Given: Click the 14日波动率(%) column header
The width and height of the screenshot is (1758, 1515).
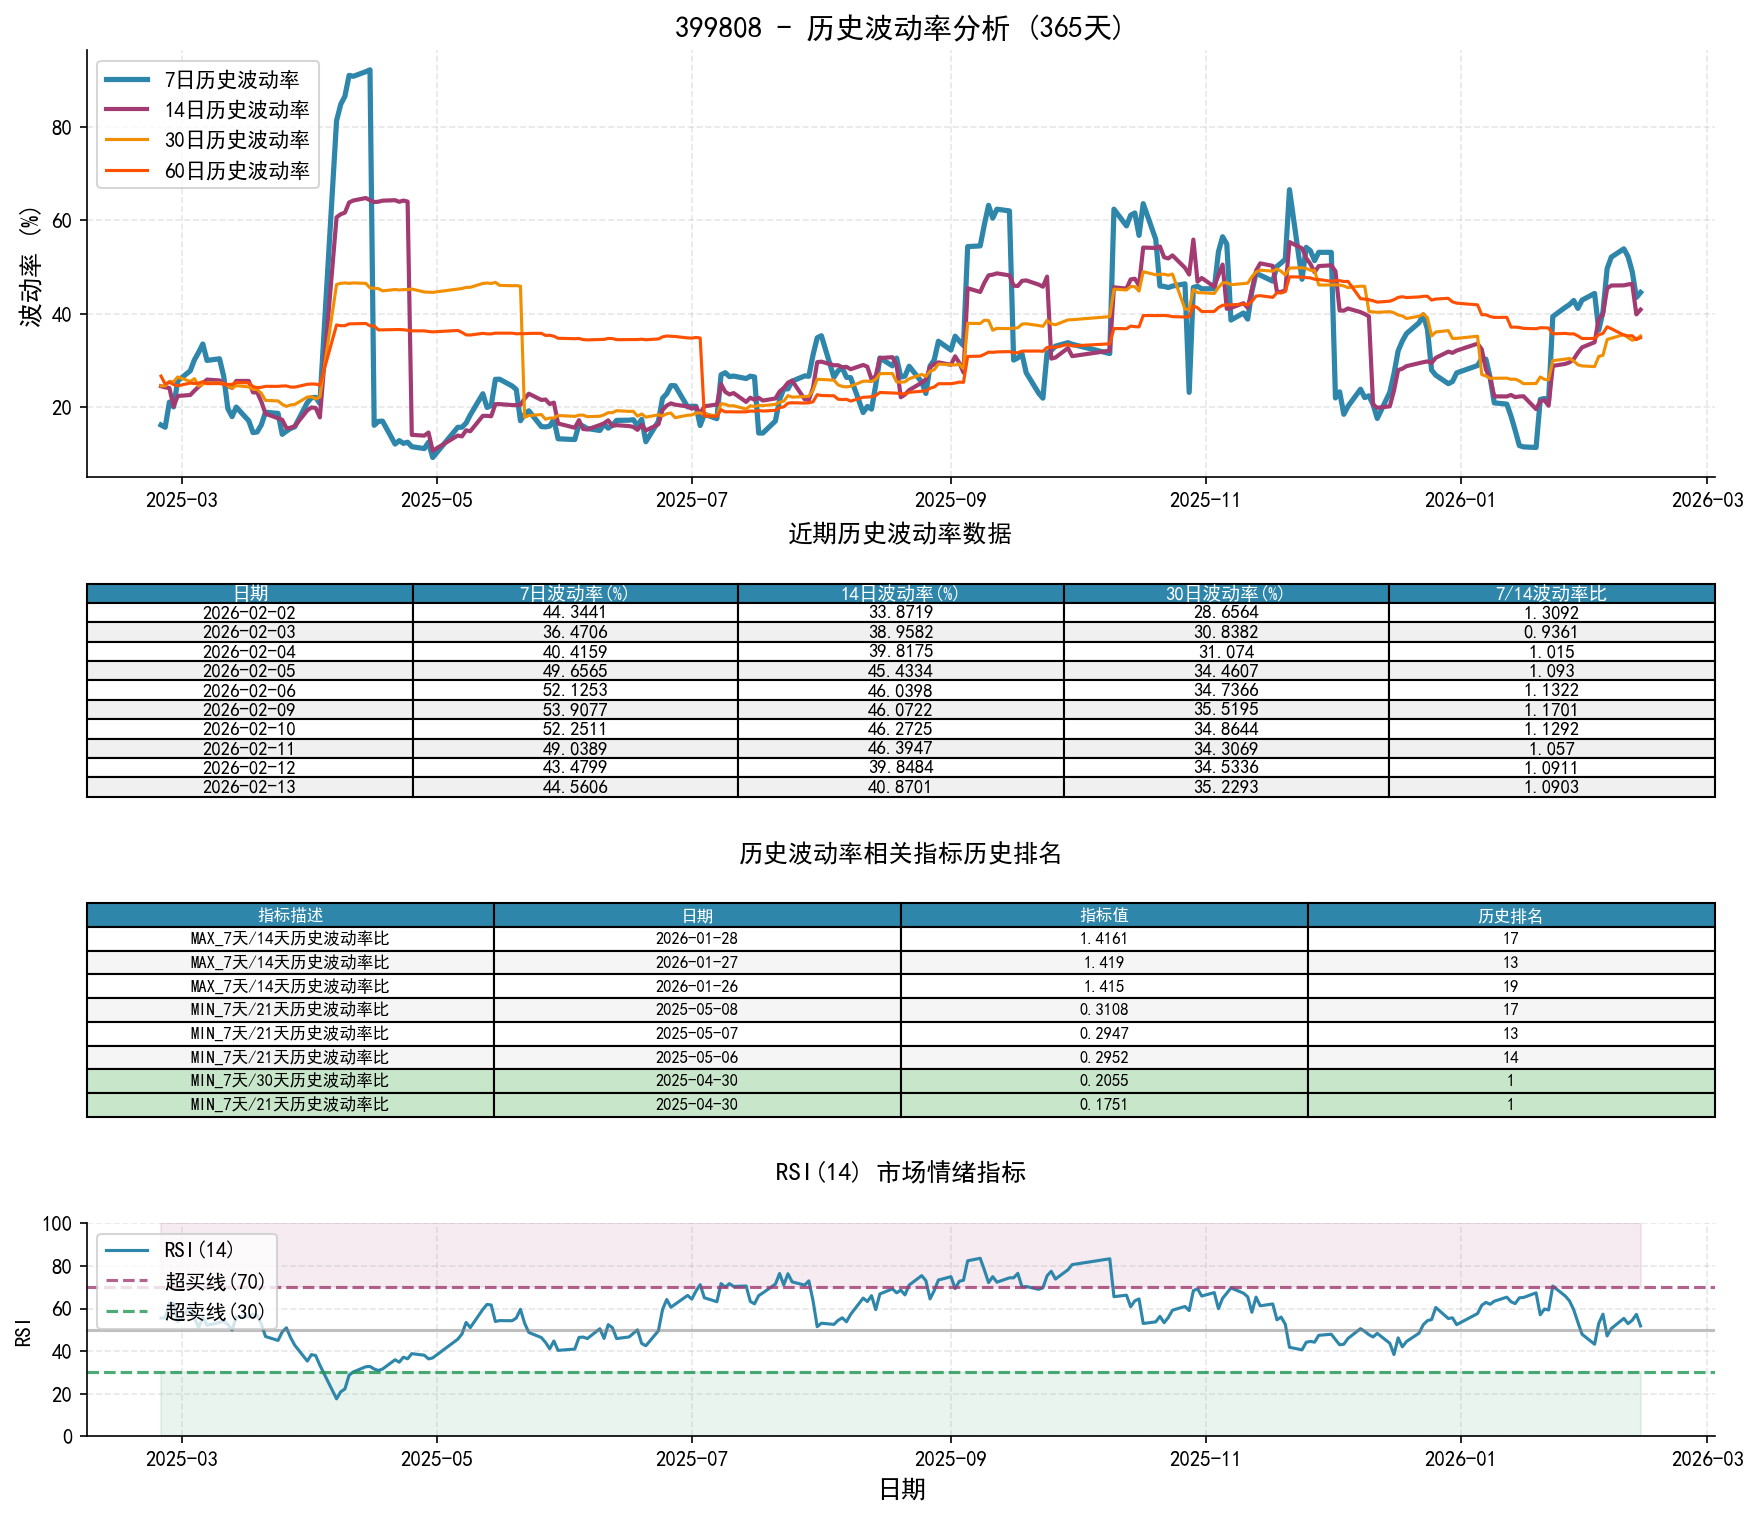Looking at the screenshot, I should point(900,593).
